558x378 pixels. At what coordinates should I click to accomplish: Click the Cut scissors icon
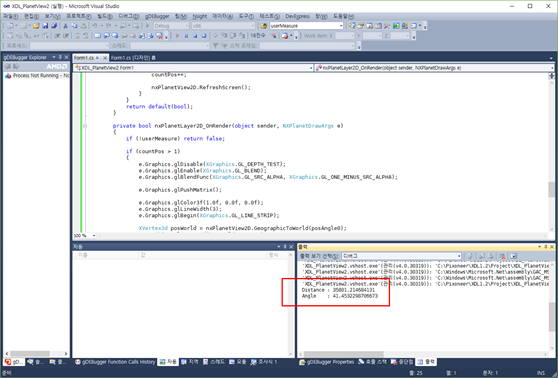tap(65, 26)
